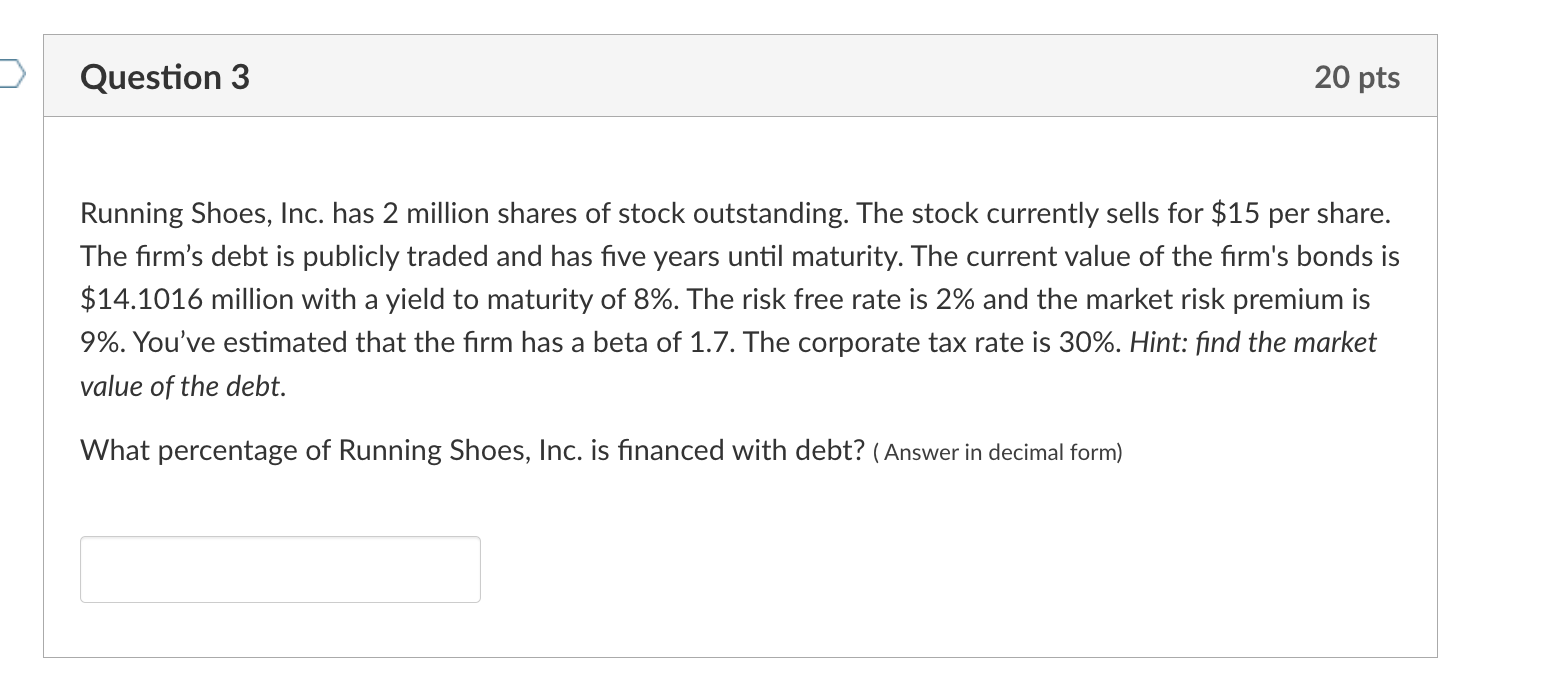Viewport: 1544px width, 694px height.
Task: Click the answer text input box
Action: tap(280, 569)
